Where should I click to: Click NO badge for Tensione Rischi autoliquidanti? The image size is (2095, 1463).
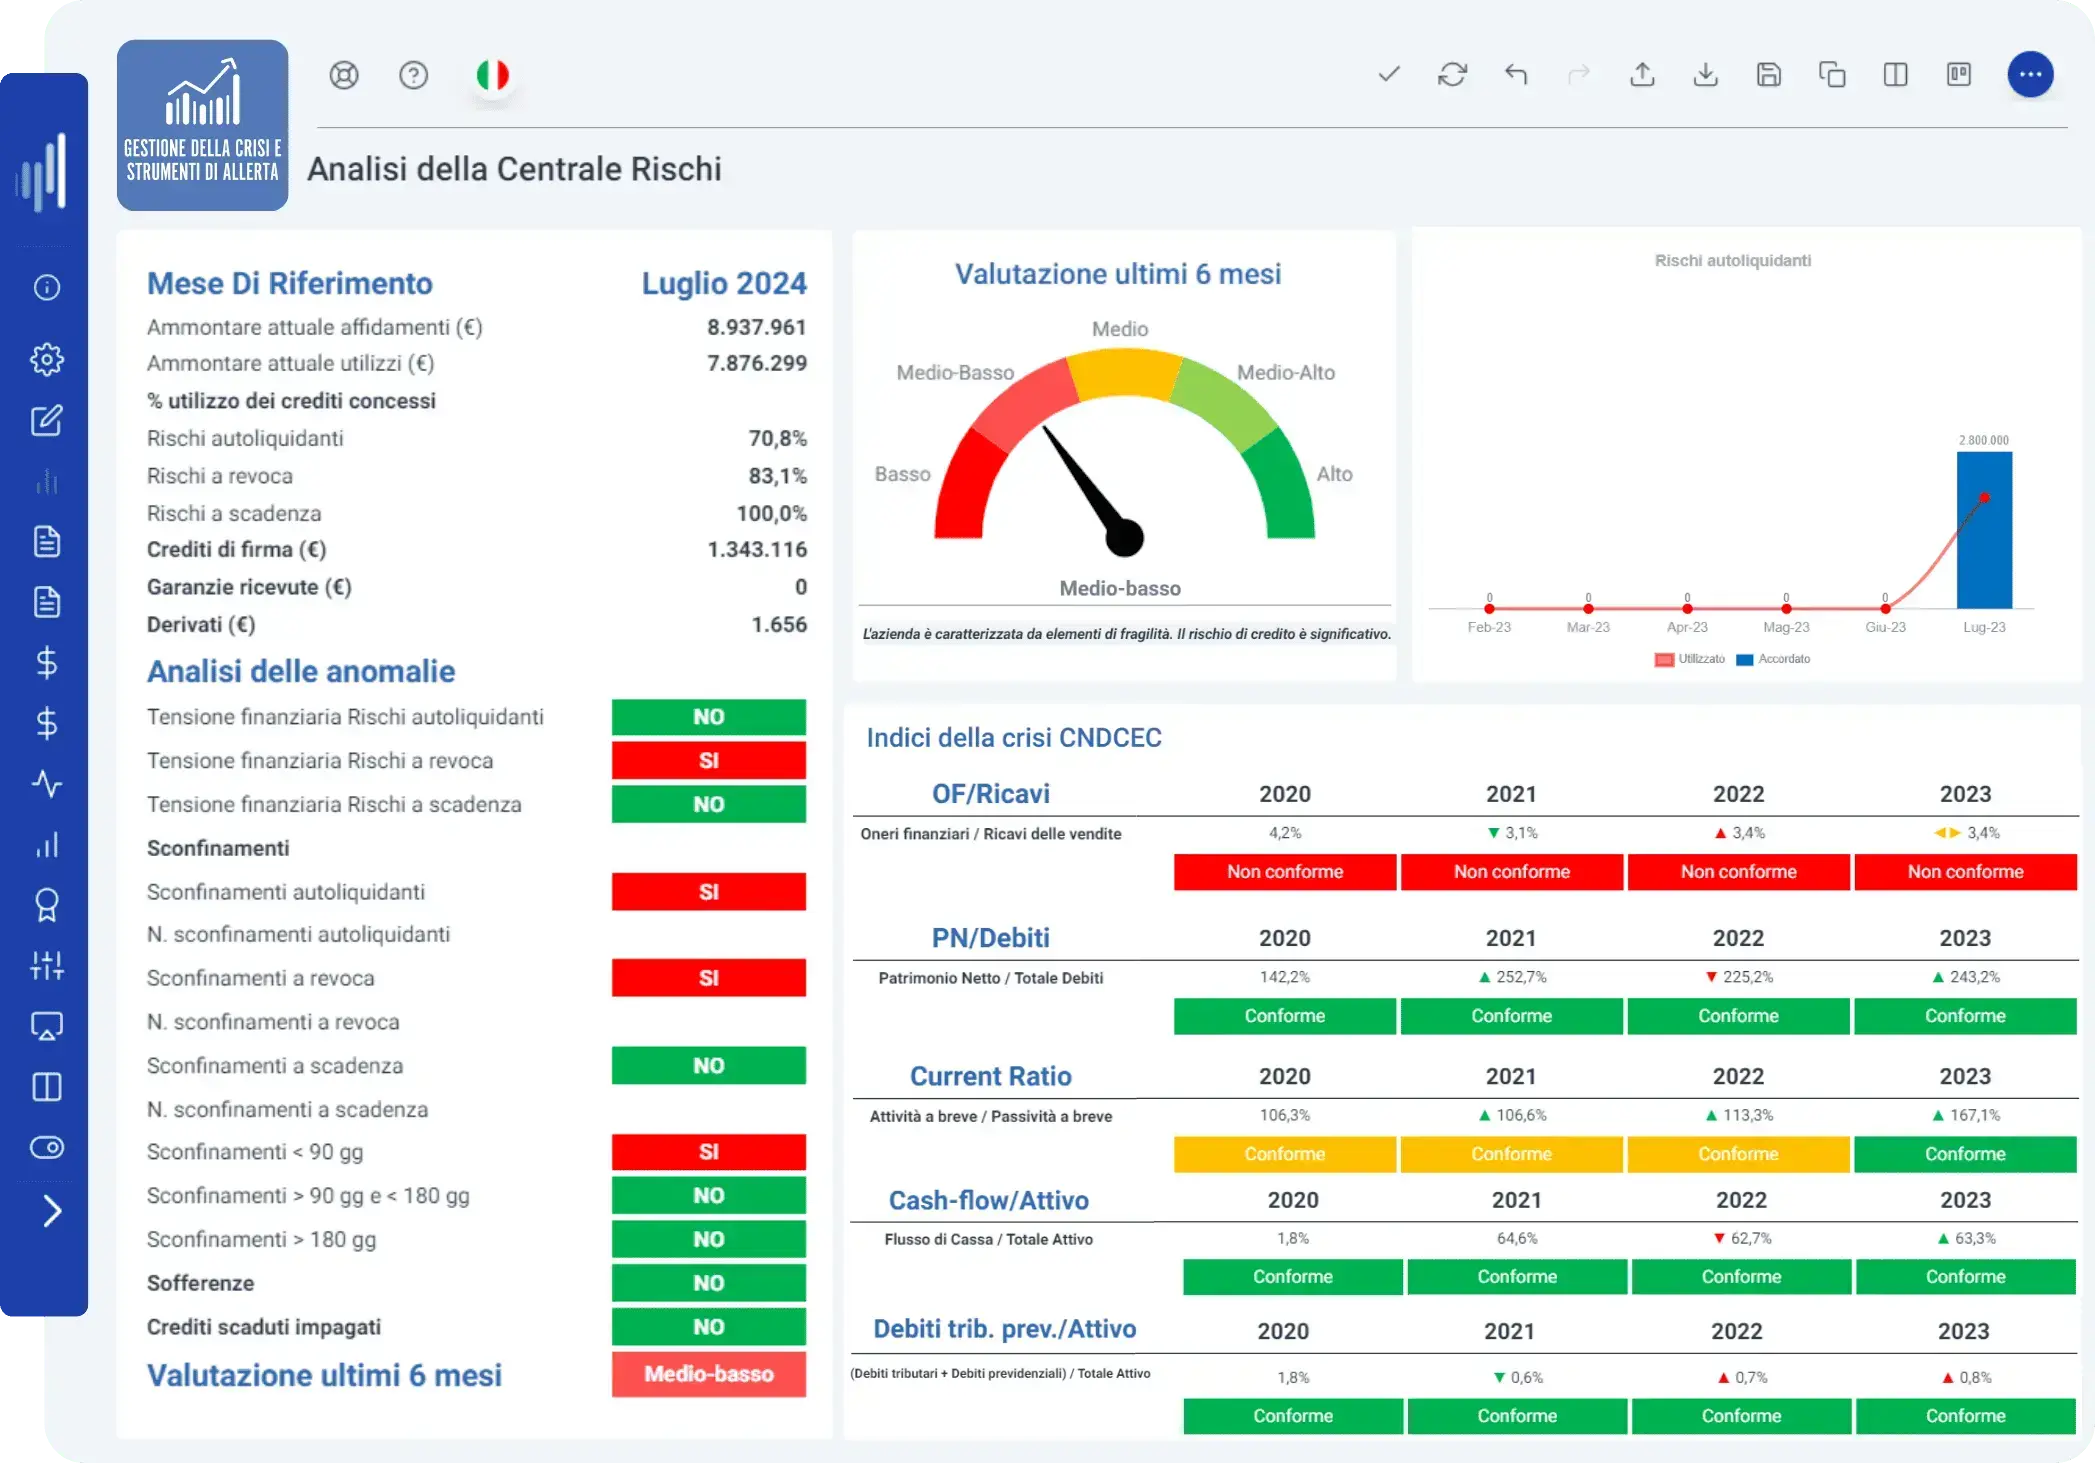[709, 716]
